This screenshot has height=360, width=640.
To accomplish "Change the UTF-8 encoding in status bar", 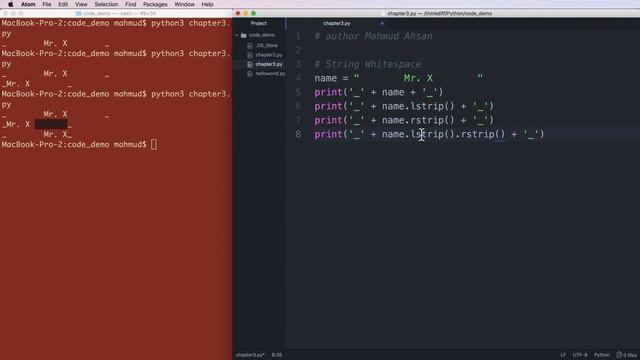I will click(x=580, y=355).
